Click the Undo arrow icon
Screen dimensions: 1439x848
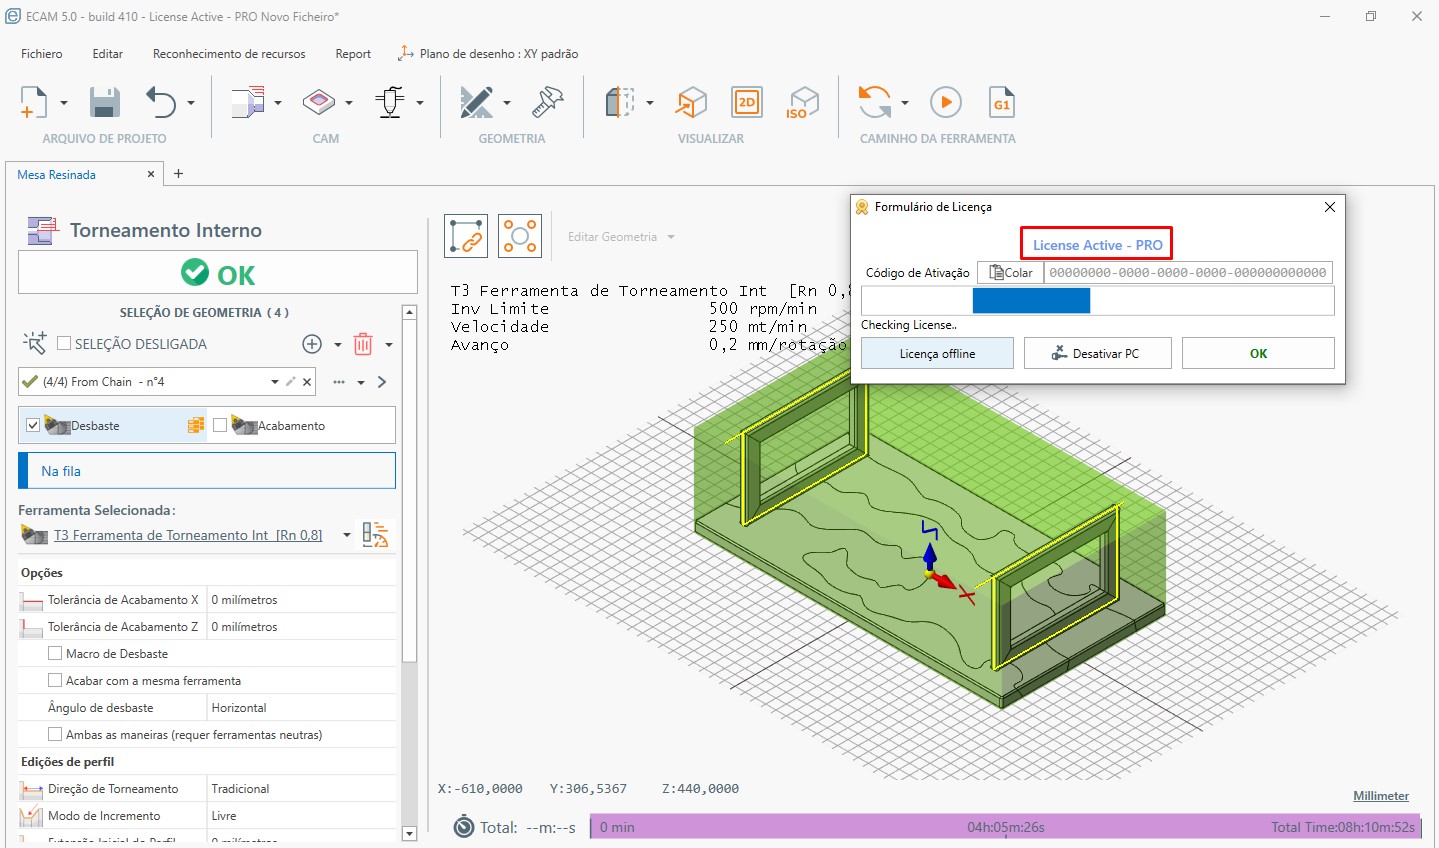pos(161,102)
